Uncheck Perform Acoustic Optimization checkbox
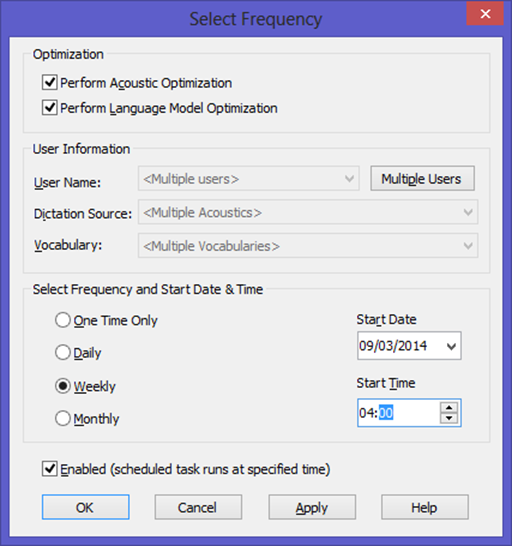Viewport: 512px width, 546px height. point(49,83)
